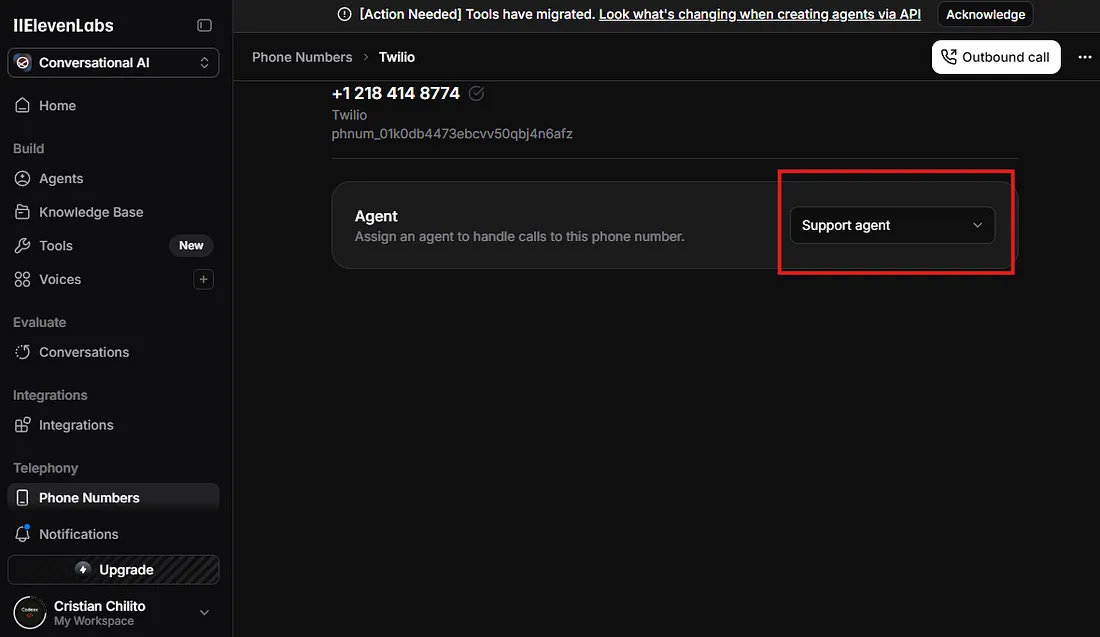Click the Knowledge Base folder icon

click(x=22, y=212)
